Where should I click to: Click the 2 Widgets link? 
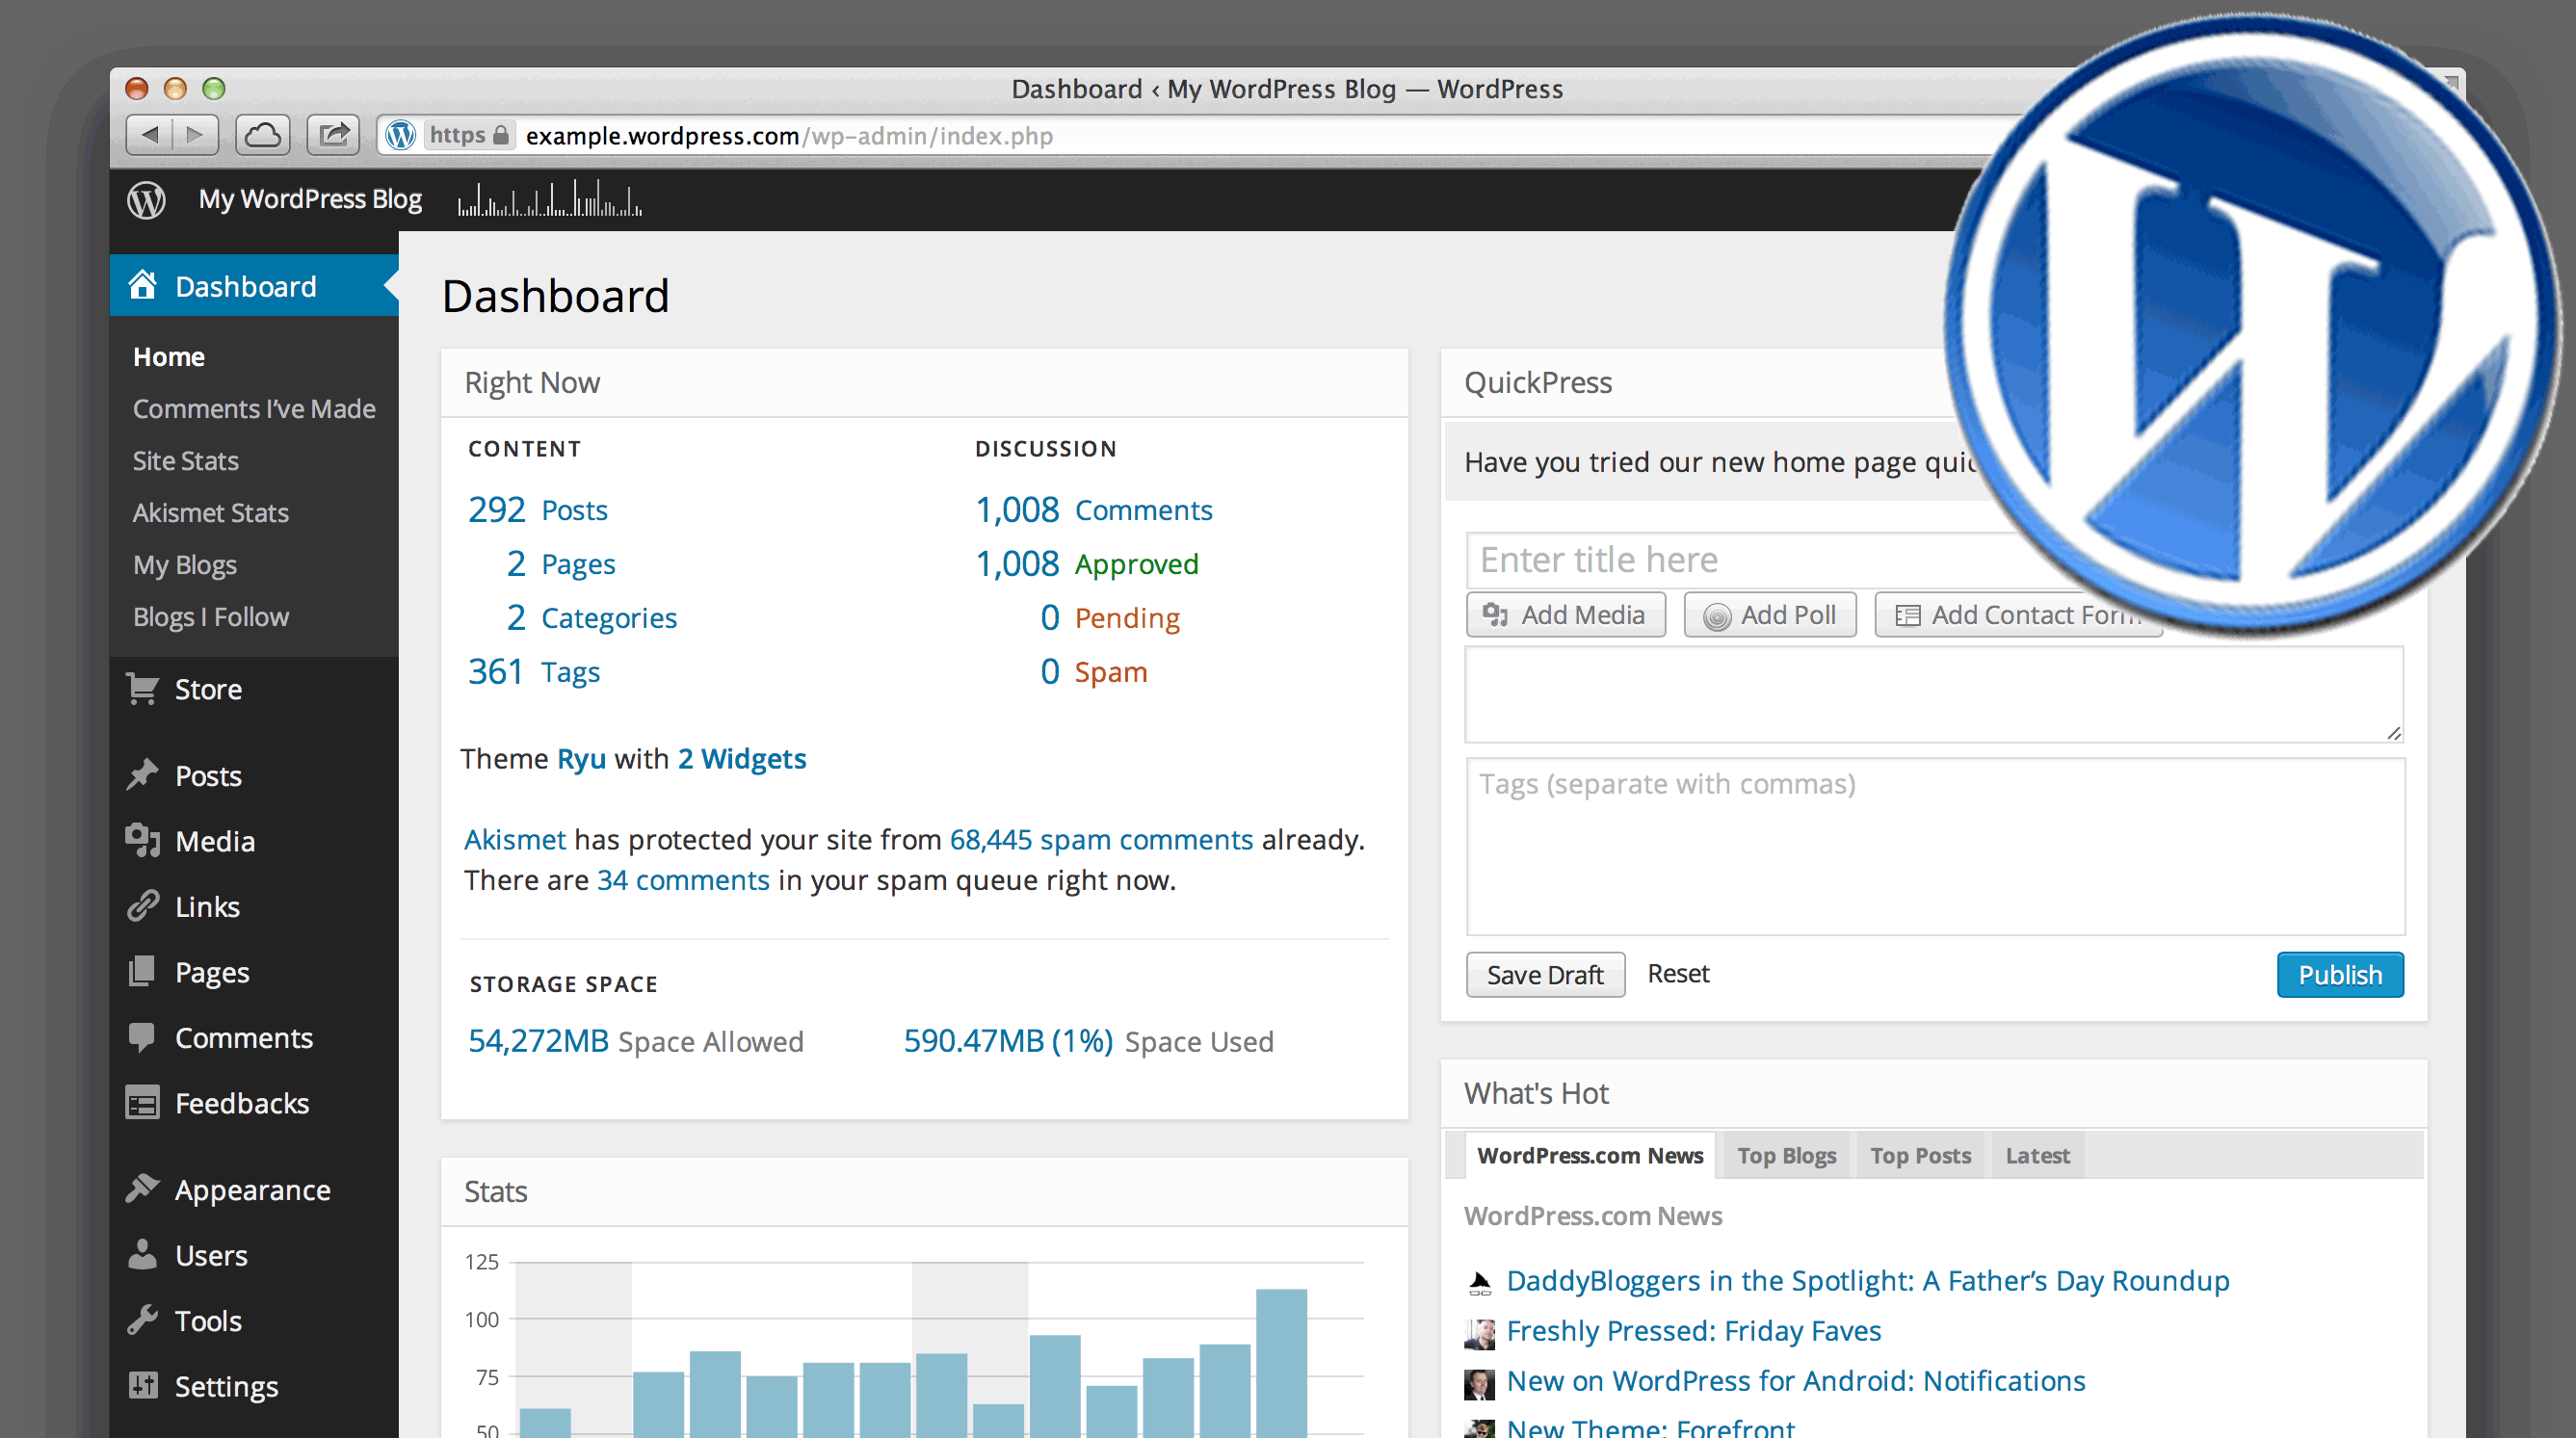[x=742, y=758]
